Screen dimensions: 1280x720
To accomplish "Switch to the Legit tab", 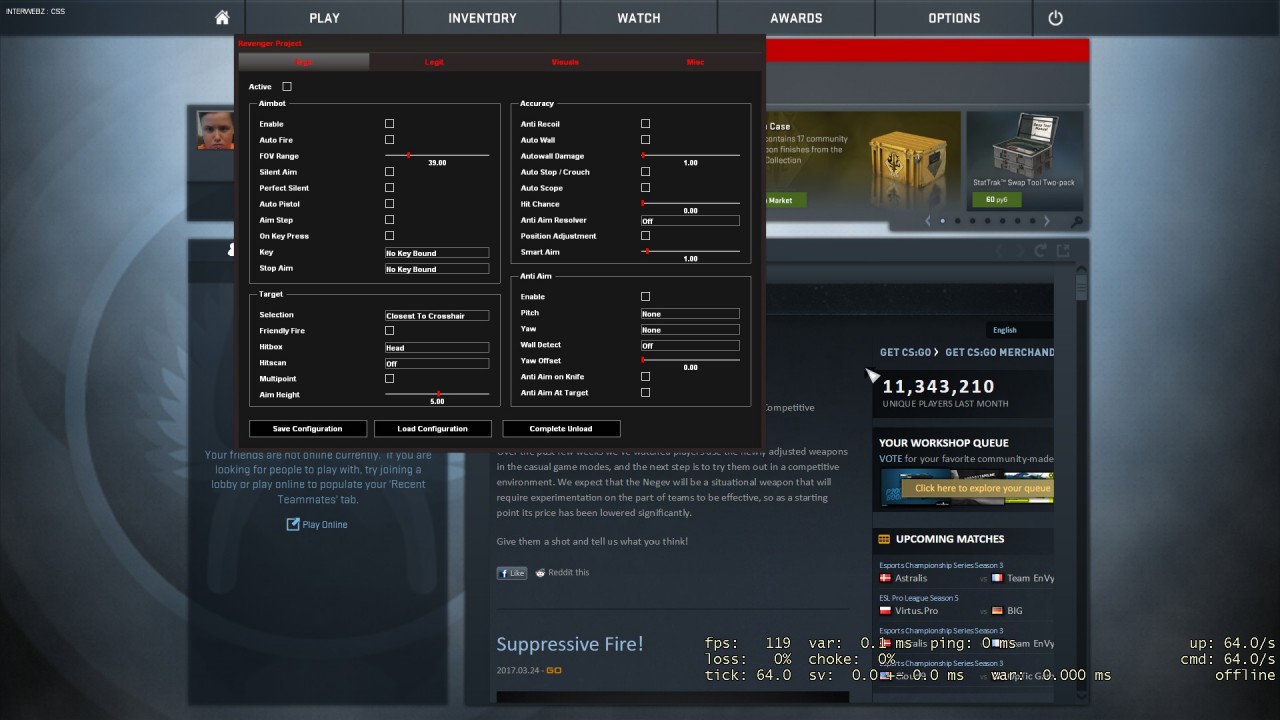I will (434, 62).
